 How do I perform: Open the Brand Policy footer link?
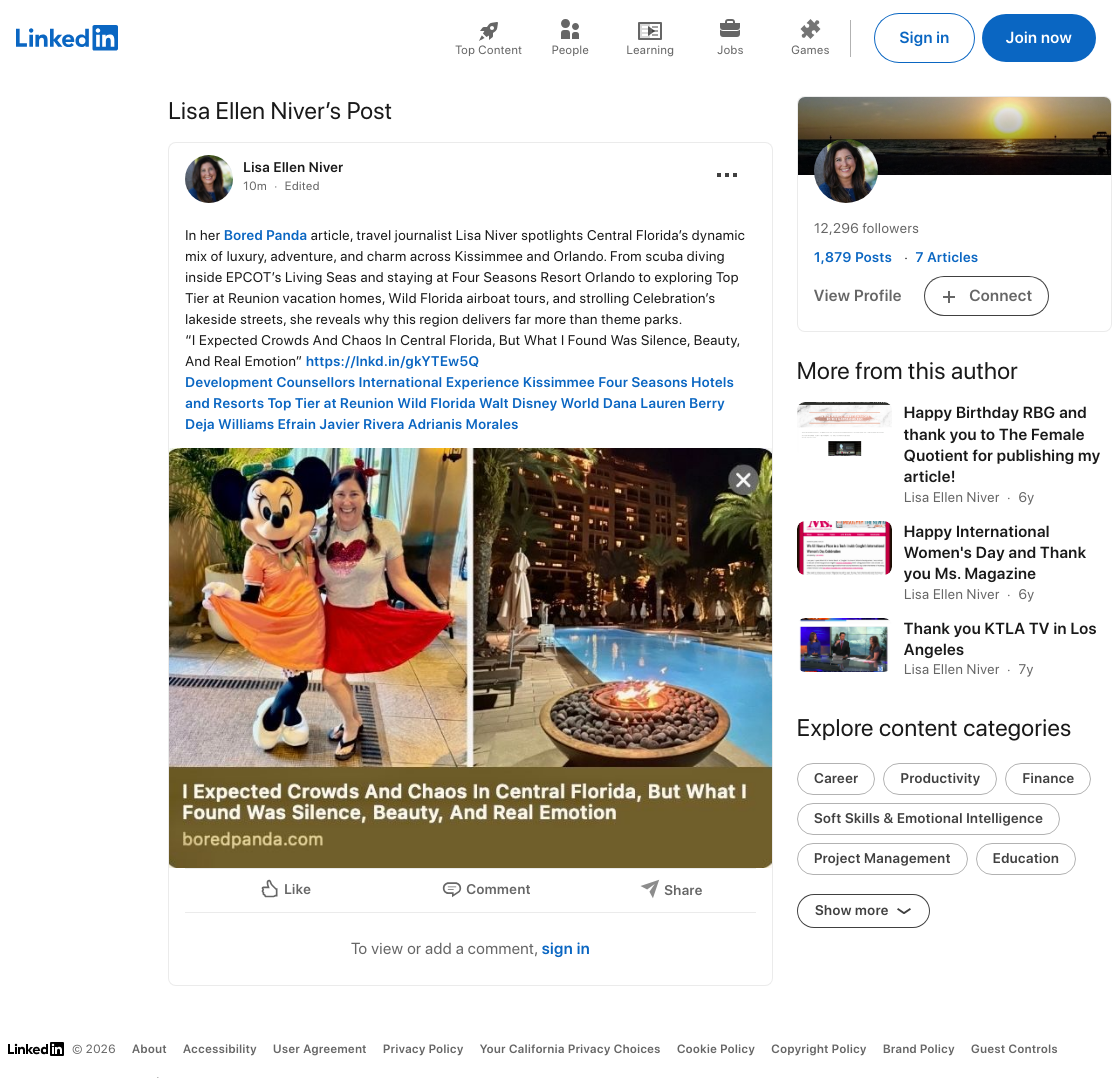tap(918, 1049)
